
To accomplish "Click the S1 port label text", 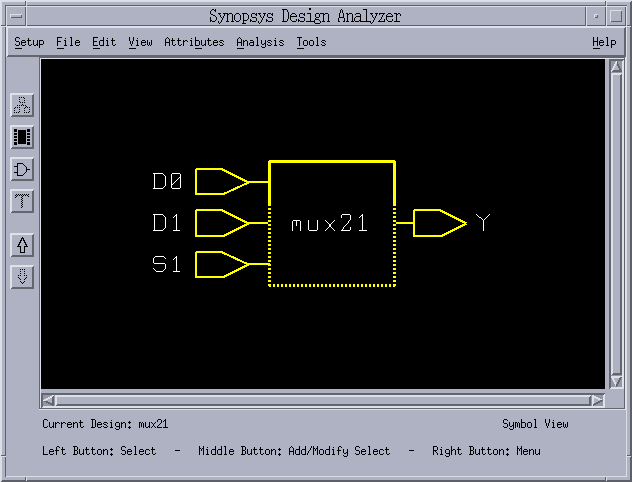I will point(166,264).
